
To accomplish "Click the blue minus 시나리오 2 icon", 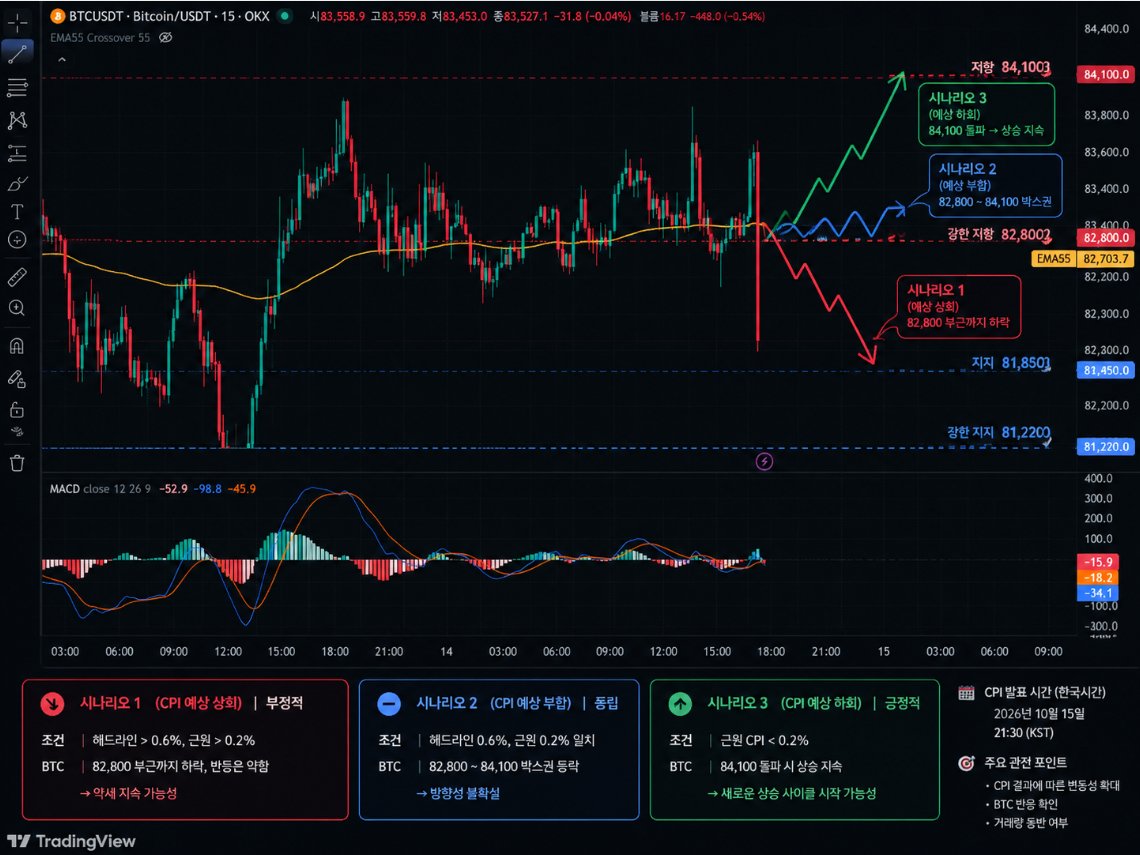I will pyautogui.click(x=389, y=703).
